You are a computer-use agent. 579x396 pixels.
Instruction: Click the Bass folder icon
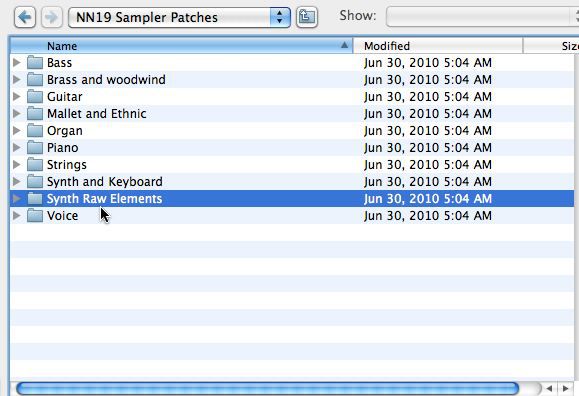tap(35, 62)
